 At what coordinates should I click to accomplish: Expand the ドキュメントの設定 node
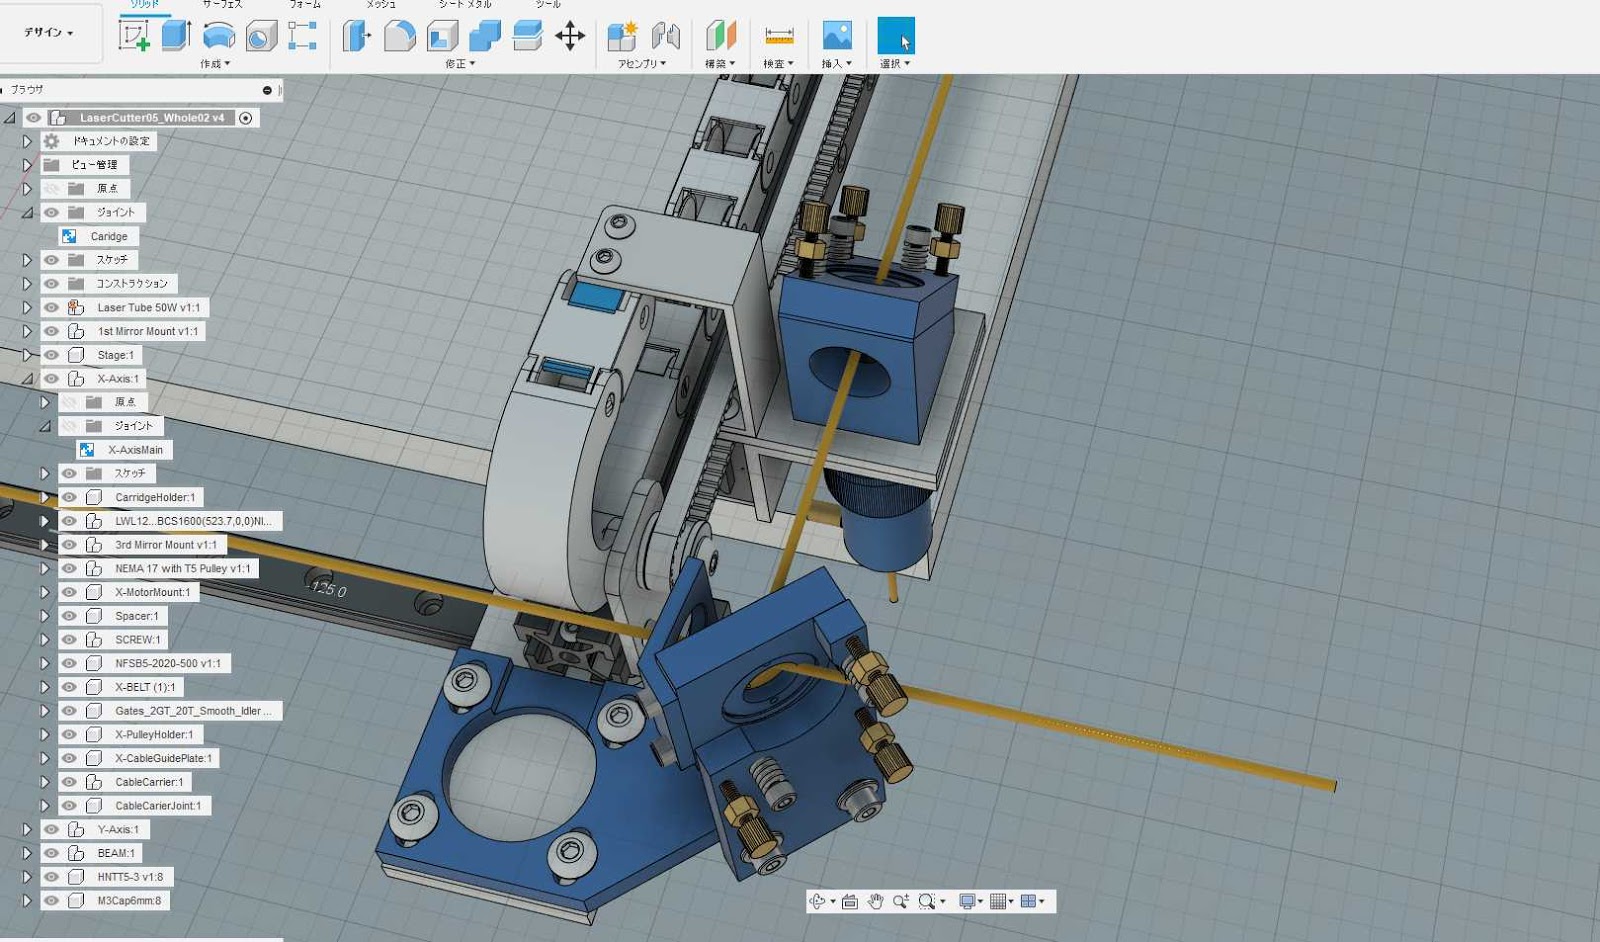[28, 141]
